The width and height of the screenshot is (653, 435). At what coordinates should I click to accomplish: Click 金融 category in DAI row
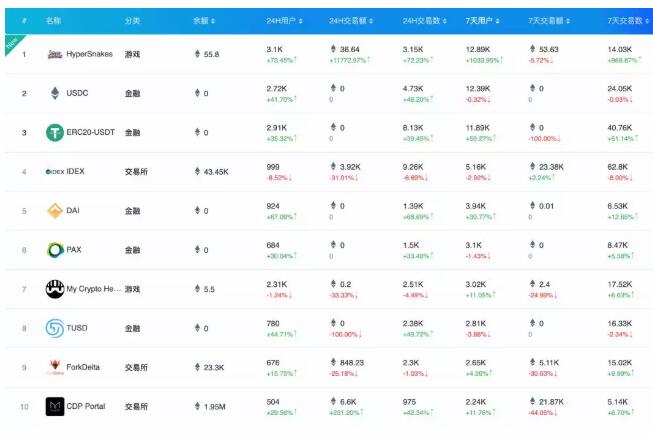[132, 211]
